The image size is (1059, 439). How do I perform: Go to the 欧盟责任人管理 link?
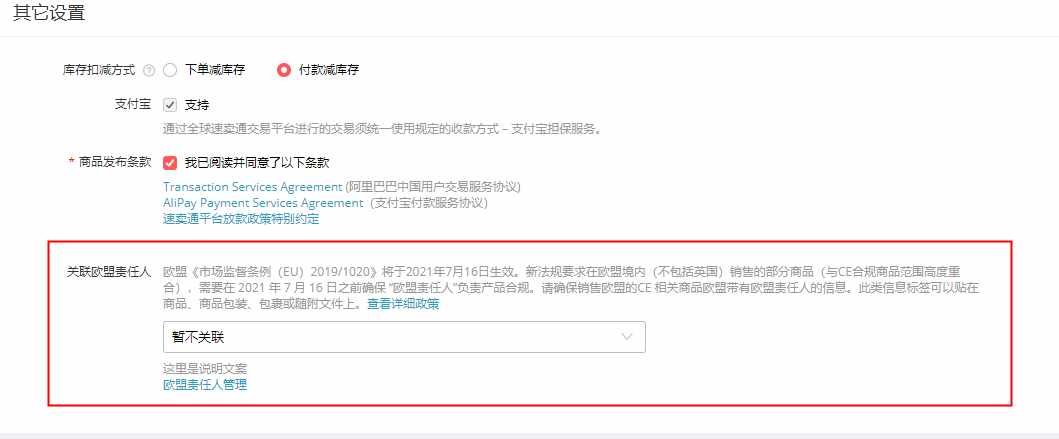point(205,385)
